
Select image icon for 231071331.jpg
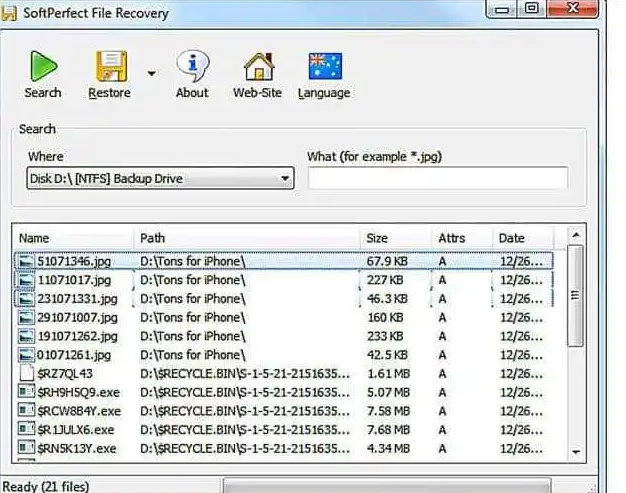point(26,299)
